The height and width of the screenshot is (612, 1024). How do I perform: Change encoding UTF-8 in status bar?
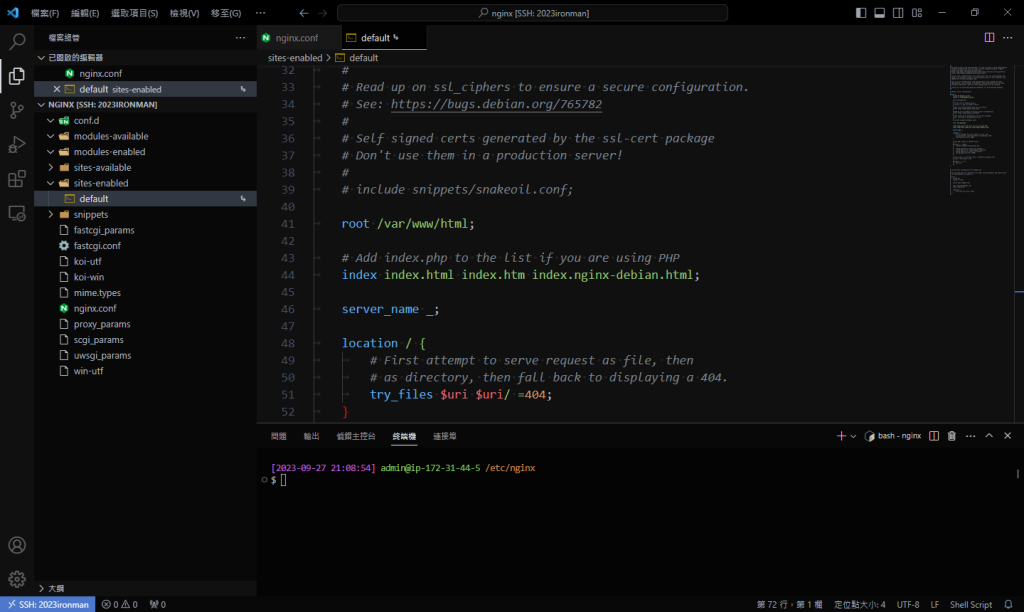908,605
